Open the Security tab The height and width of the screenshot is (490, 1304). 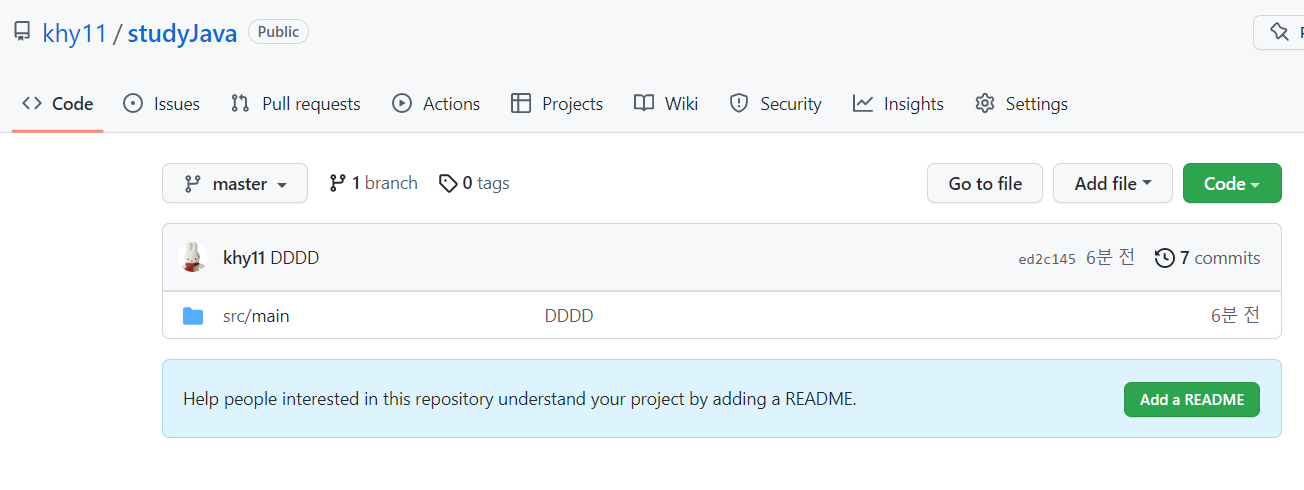point(775,104)
